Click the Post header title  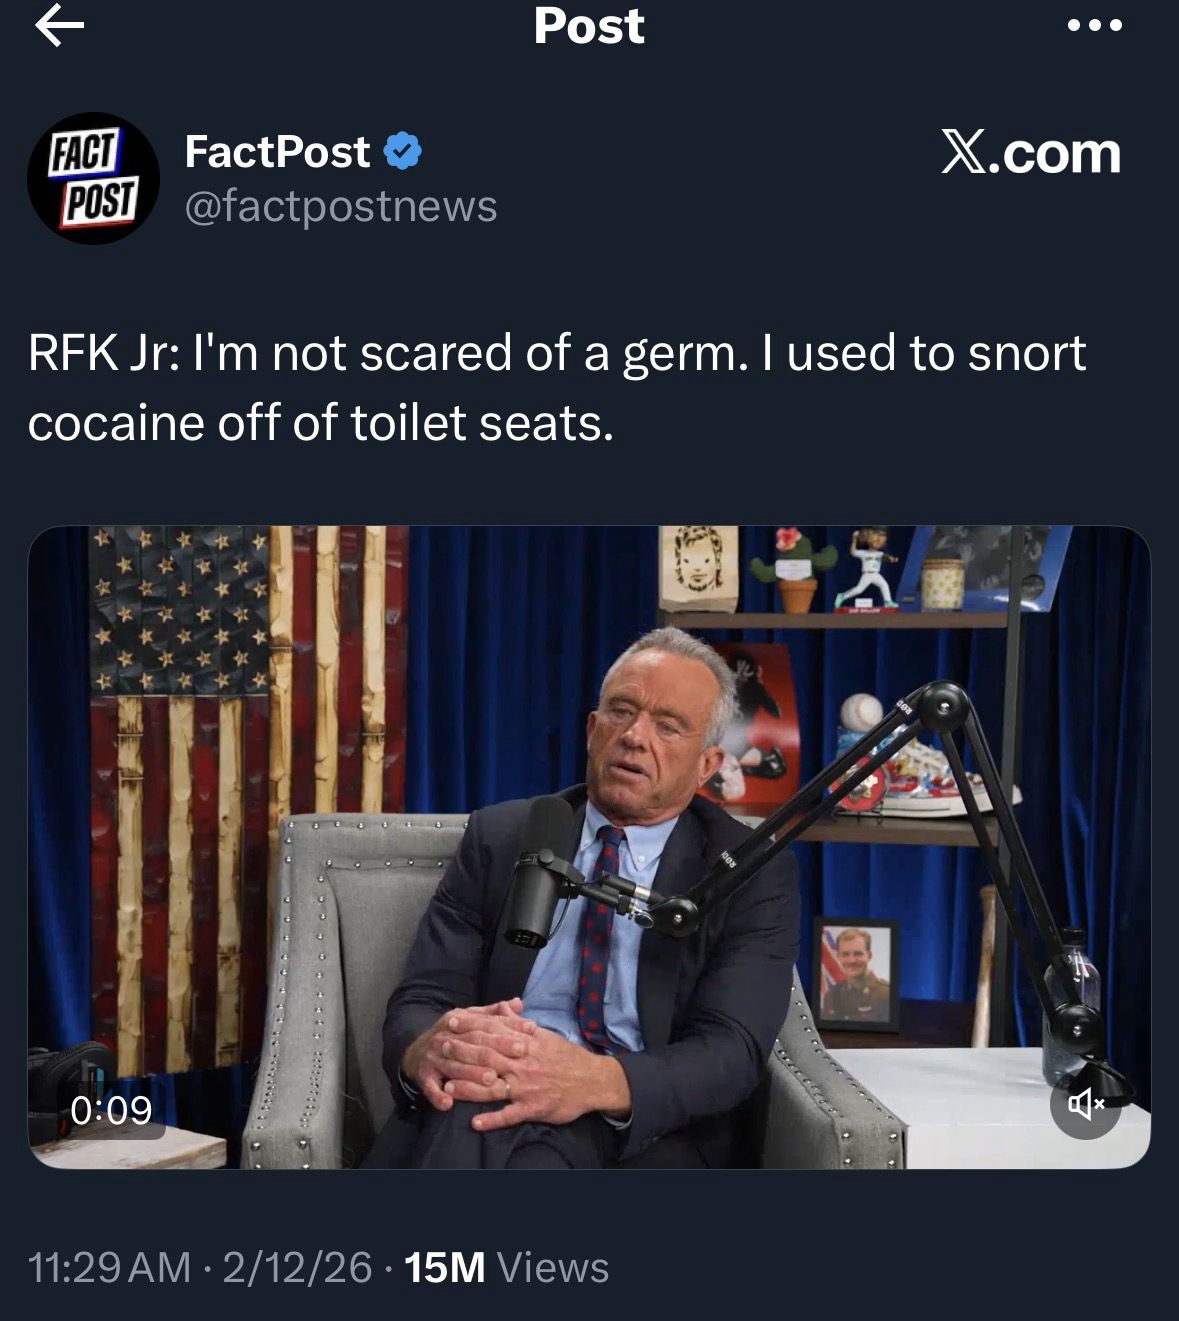pyautogui.click(x=589, y=26)
